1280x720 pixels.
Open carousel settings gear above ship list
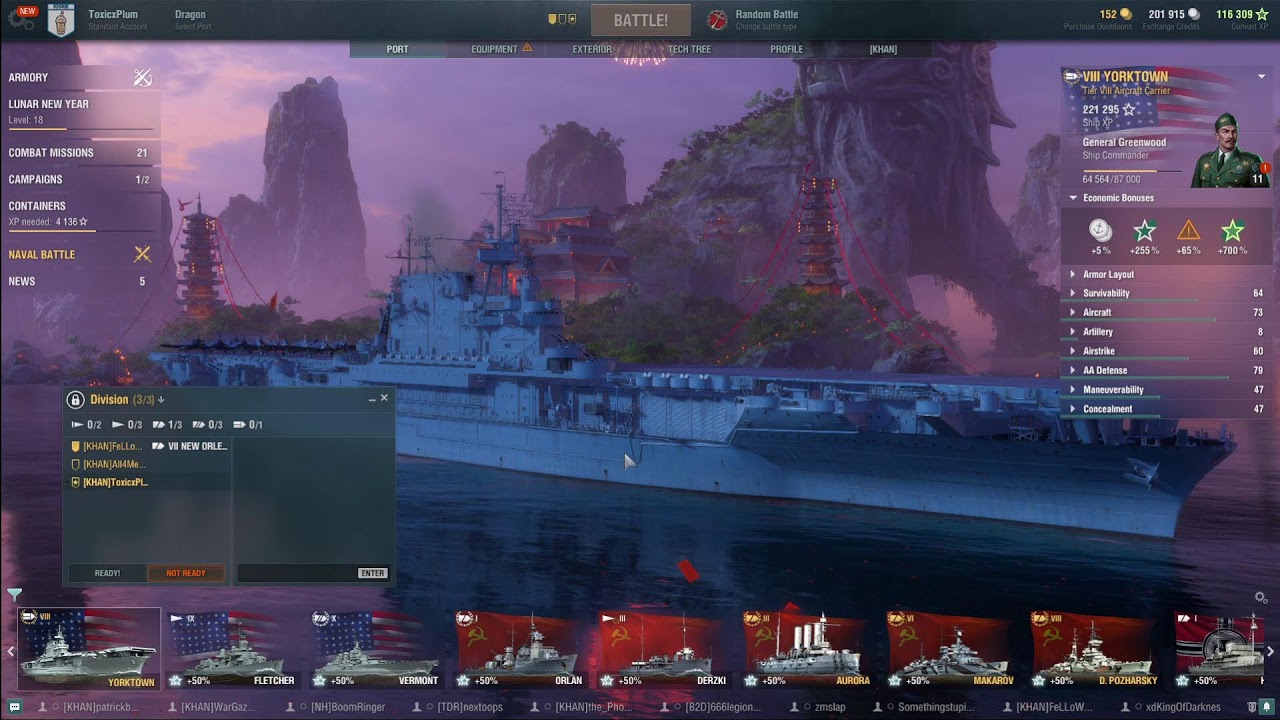(1261, 597)
